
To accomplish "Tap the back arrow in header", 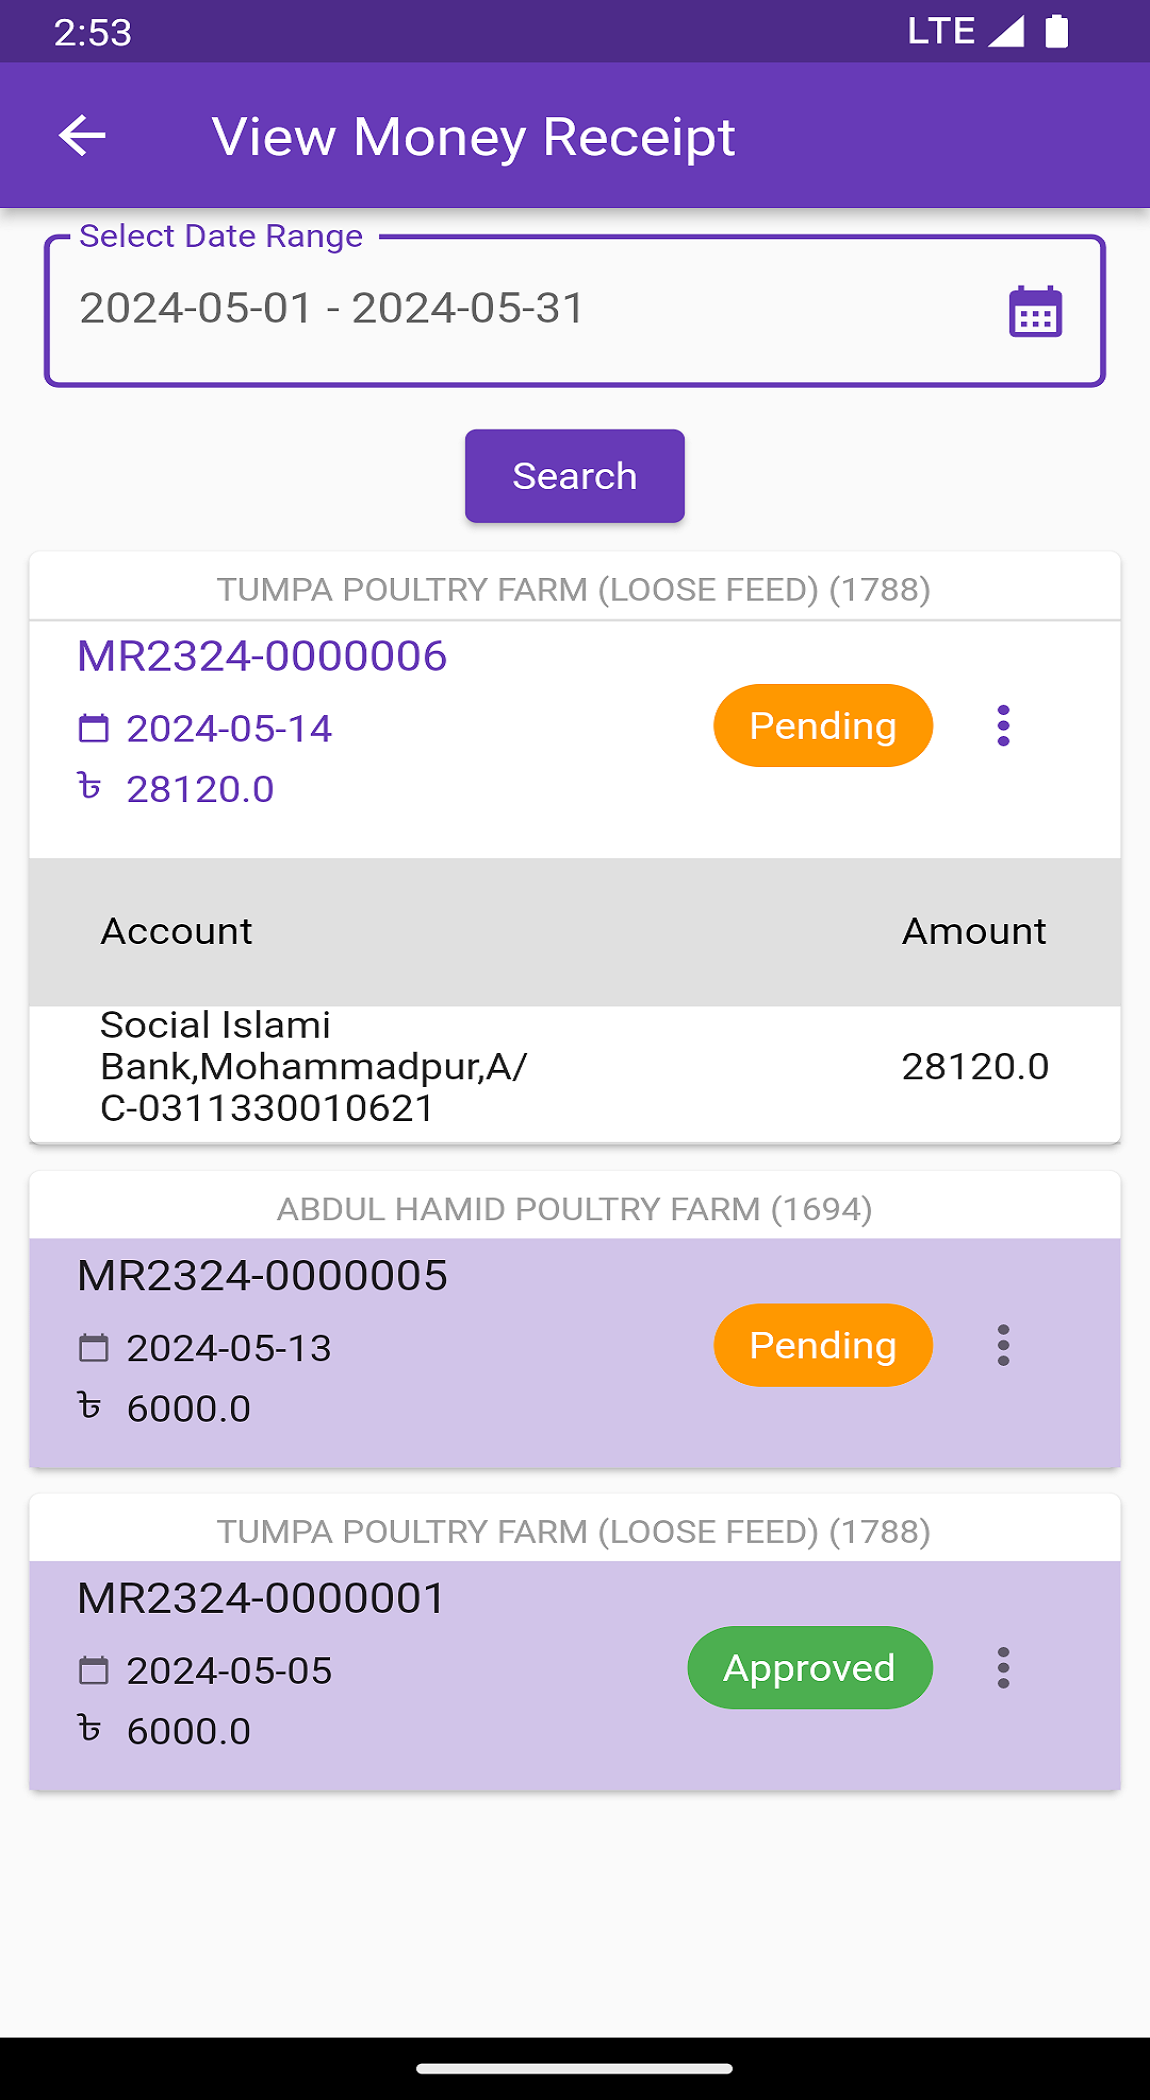I will click(82, 136).
